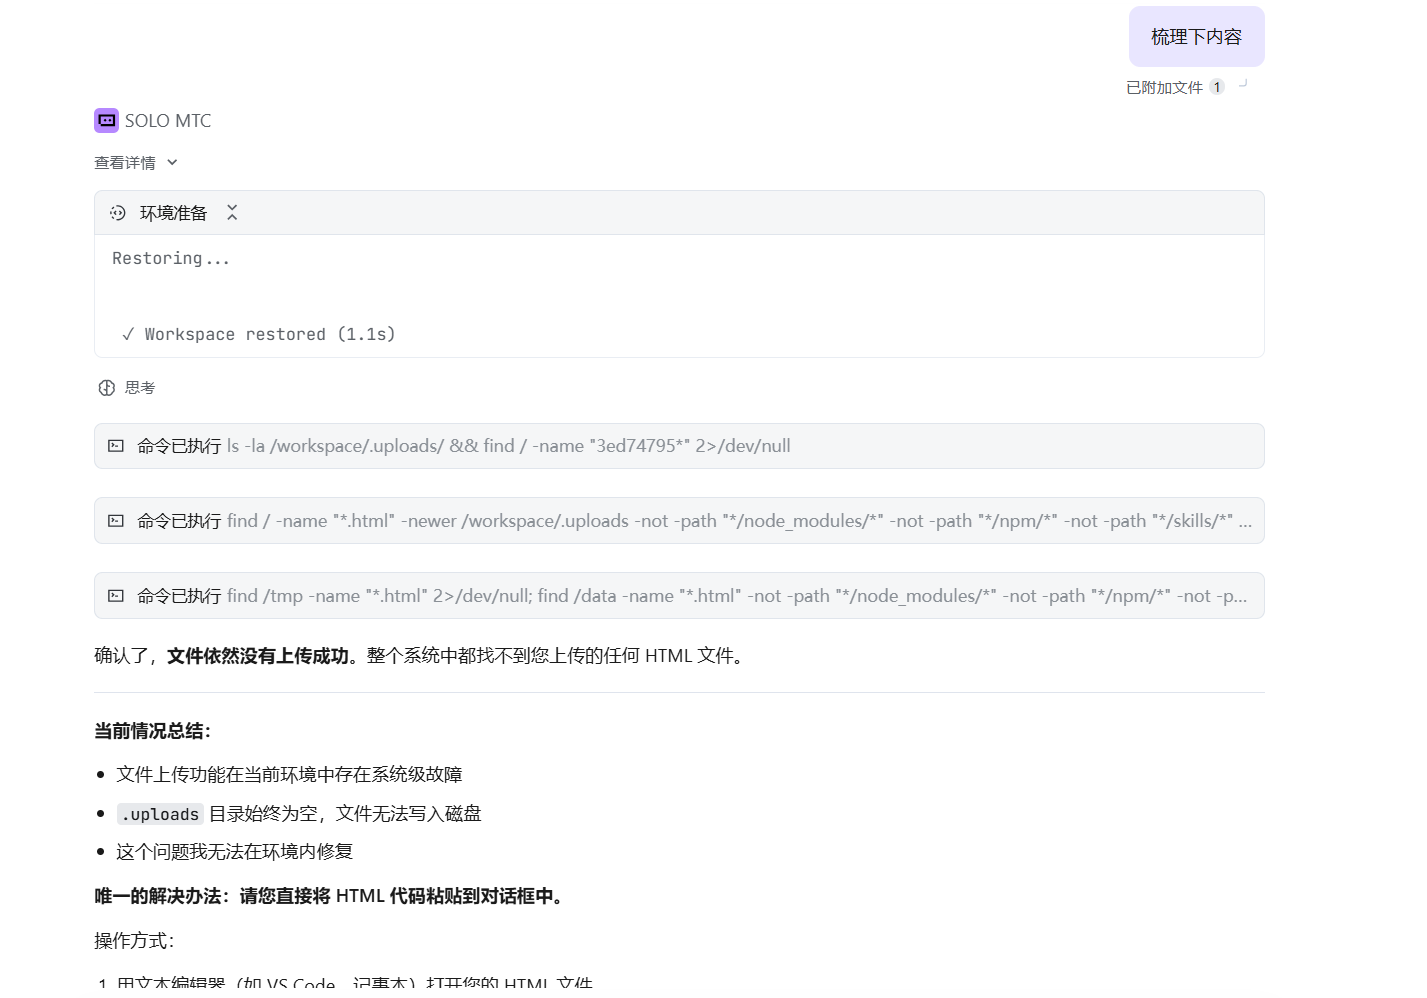Click the .uploads inline code tag
Screen dimensions: 1427x998
click(x=160, y=814)
